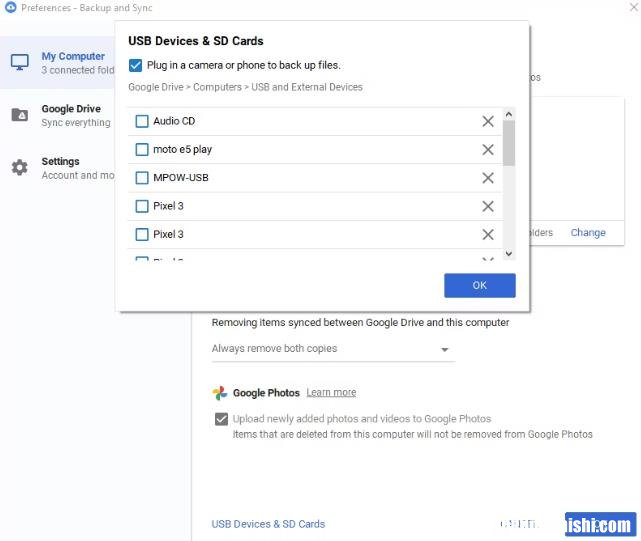
Task: Open Always remove both copies dropdown
Action: [x=333, y=349]
